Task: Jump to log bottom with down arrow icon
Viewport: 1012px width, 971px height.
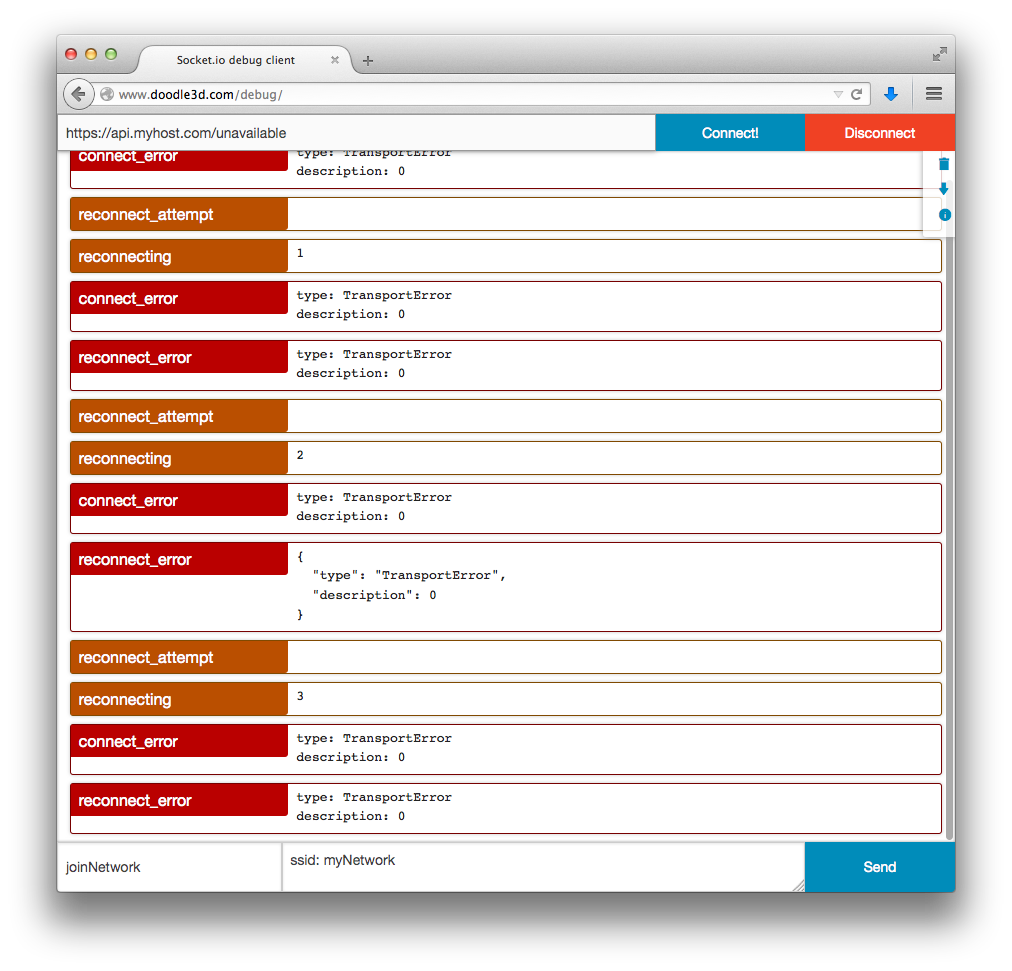Action: coord(944,189)
